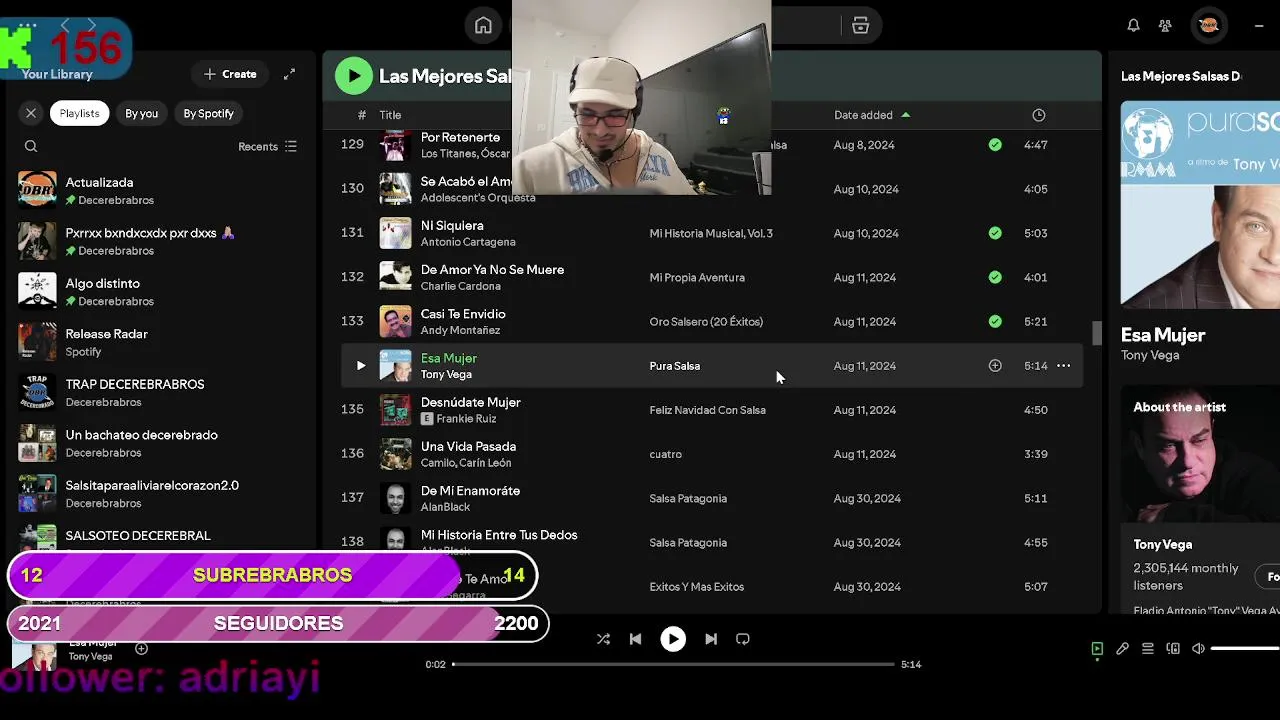Expand Your Library to full view
This screenshot has width=1280, height=720.
coord(289,74)
